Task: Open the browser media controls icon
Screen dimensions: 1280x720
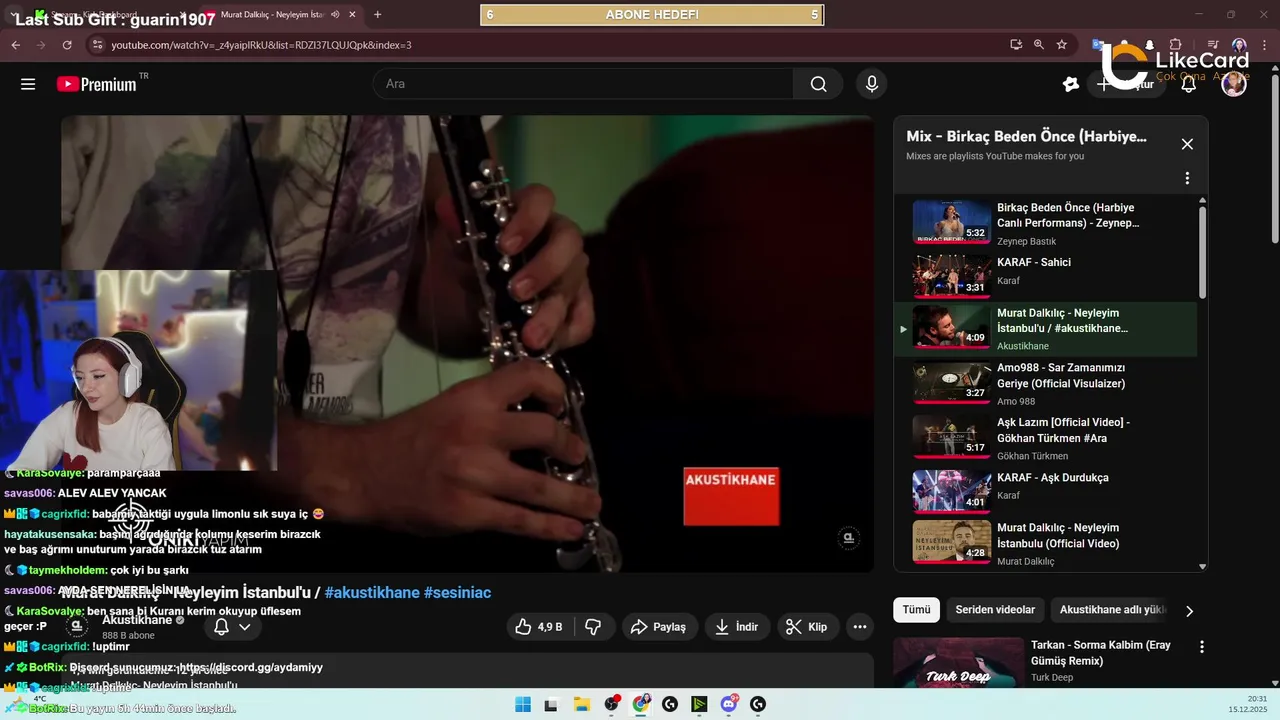Action: [1212, 45]
